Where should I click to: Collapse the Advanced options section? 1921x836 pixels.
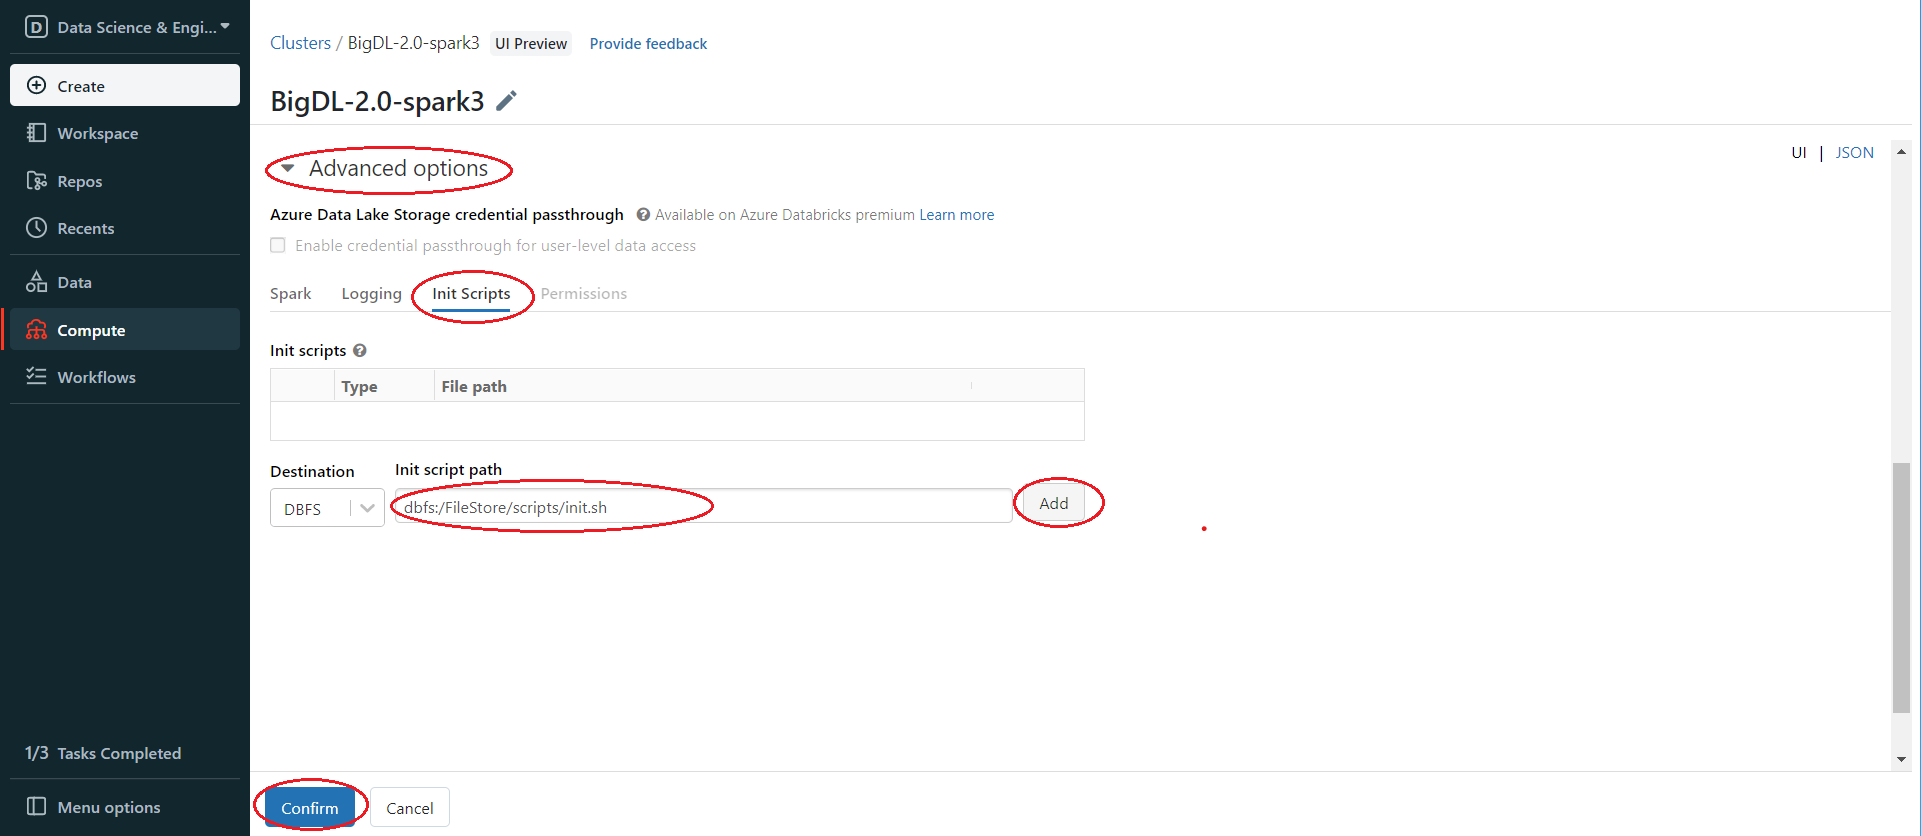tap(288, 169)
